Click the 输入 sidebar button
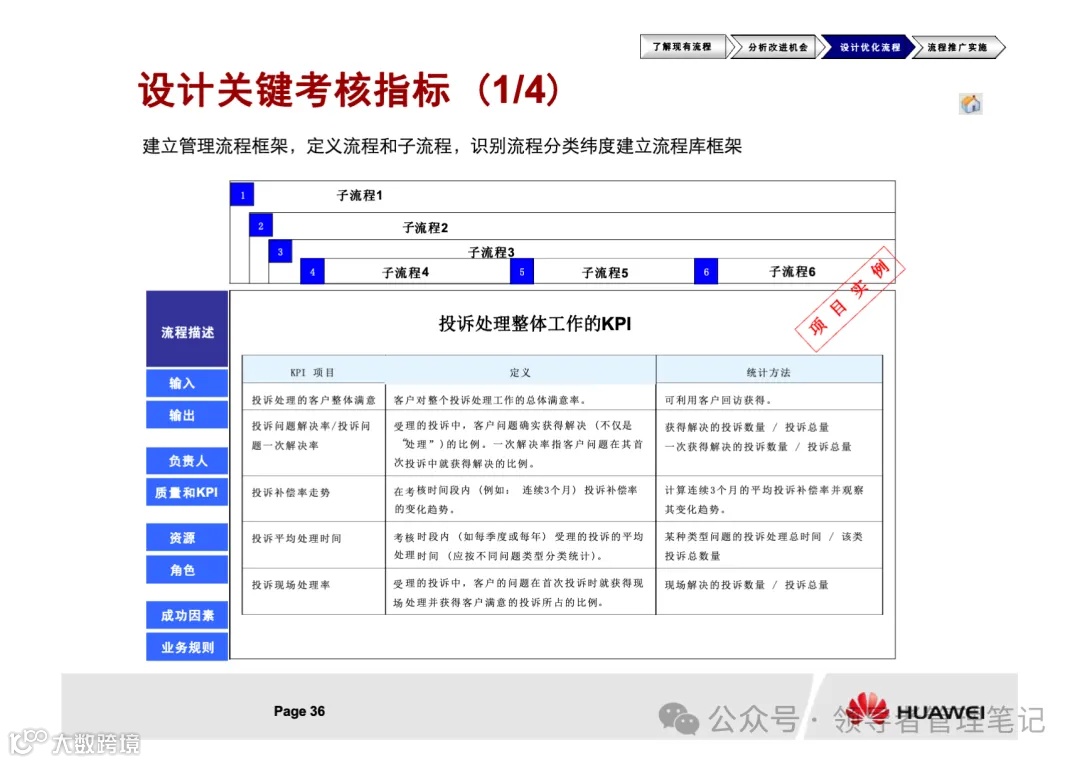This screenshot has height=763, width=1080. [x=186, y=383]
